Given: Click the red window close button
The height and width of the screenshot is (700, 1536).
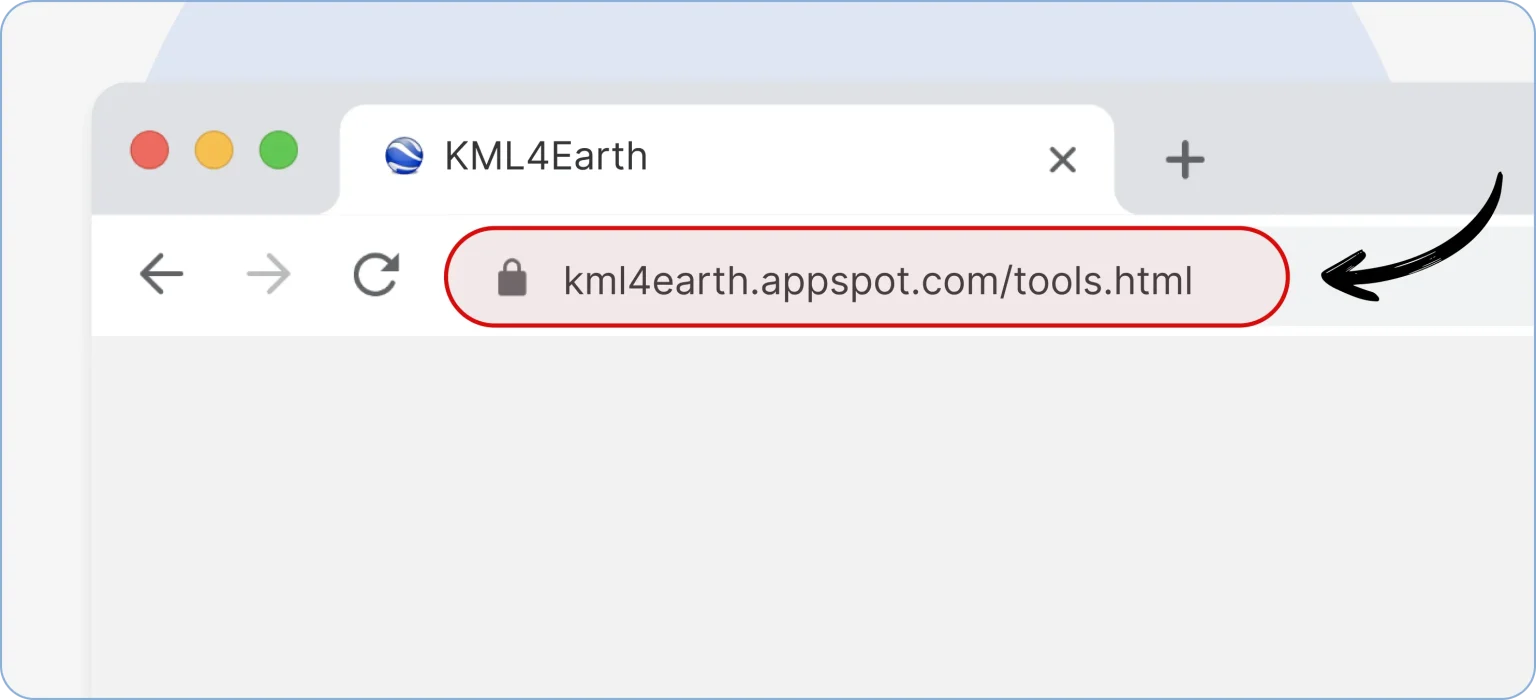Looking at the screenshot, I should [x=150, y=151].
